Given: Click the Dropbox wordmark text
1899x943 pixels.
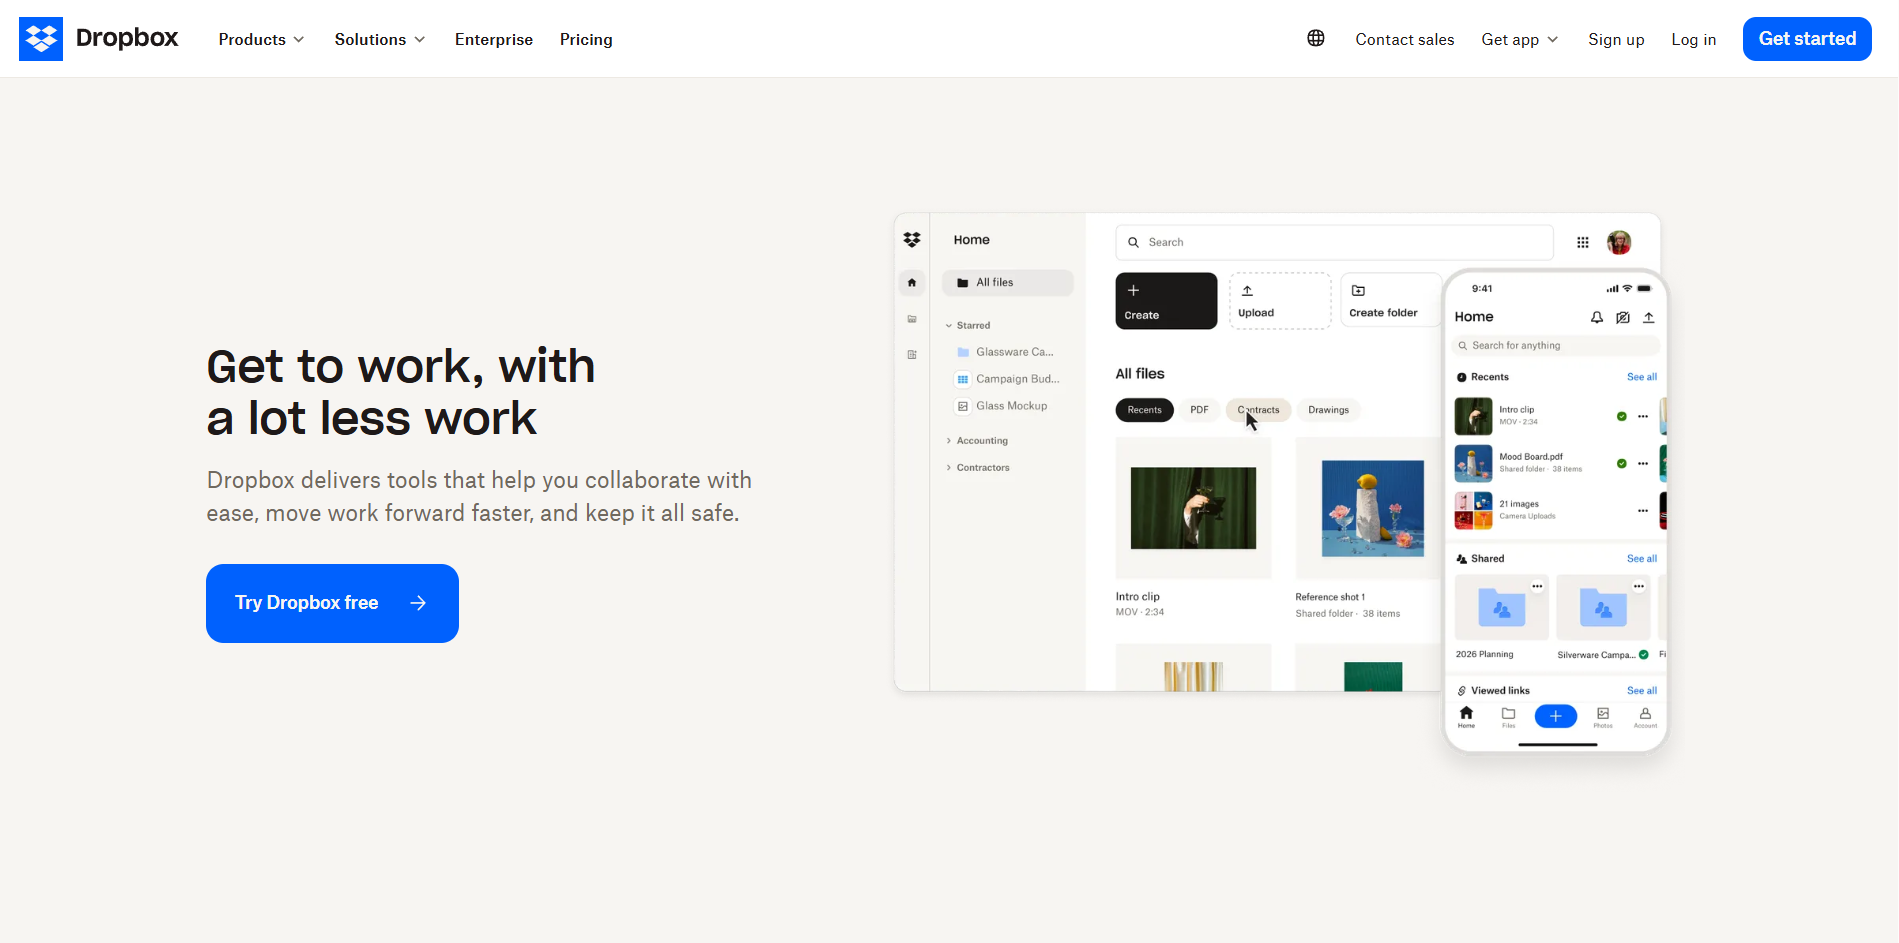Looking at the screenshot, I should 127,38.
